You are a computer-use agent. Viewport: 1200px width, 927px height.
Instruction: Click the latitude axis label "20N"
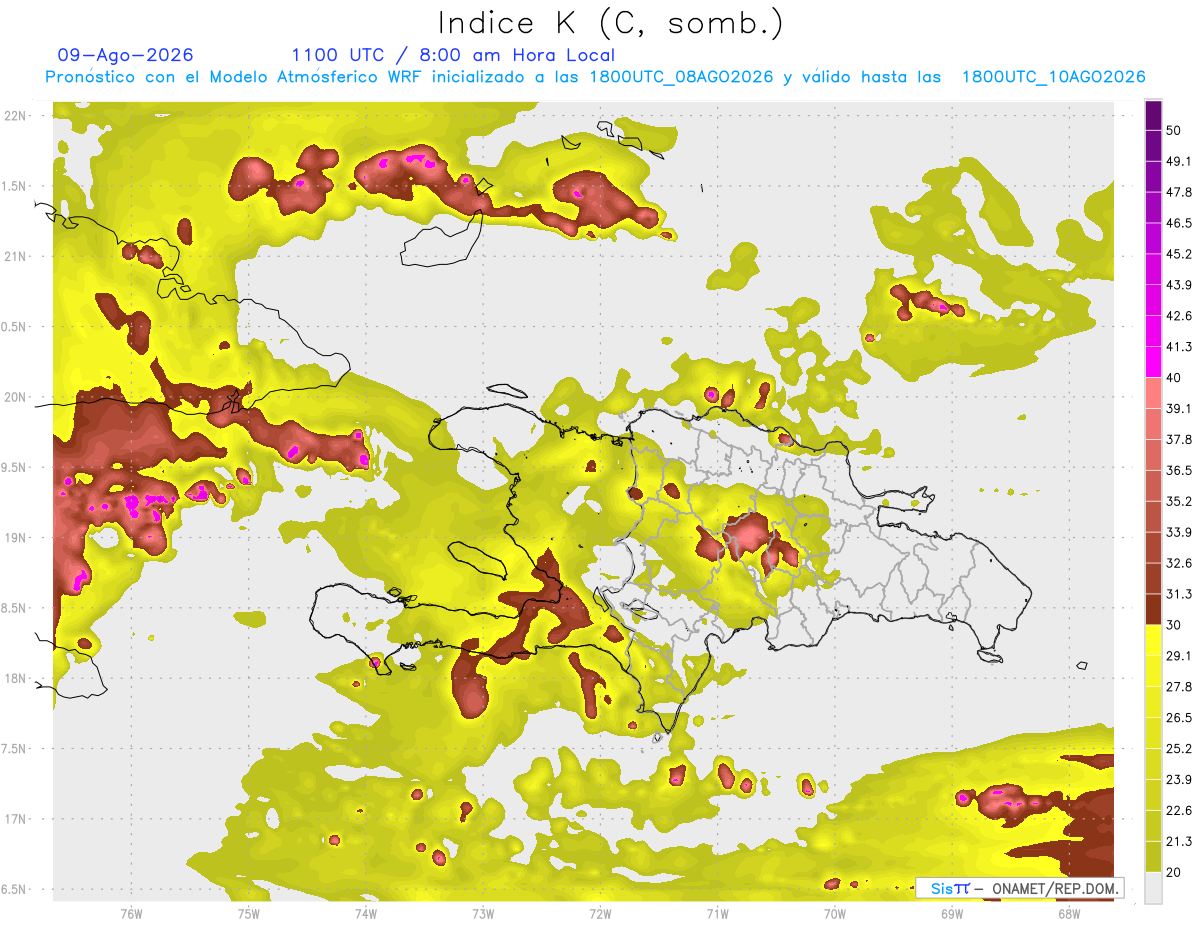[15, 397]
